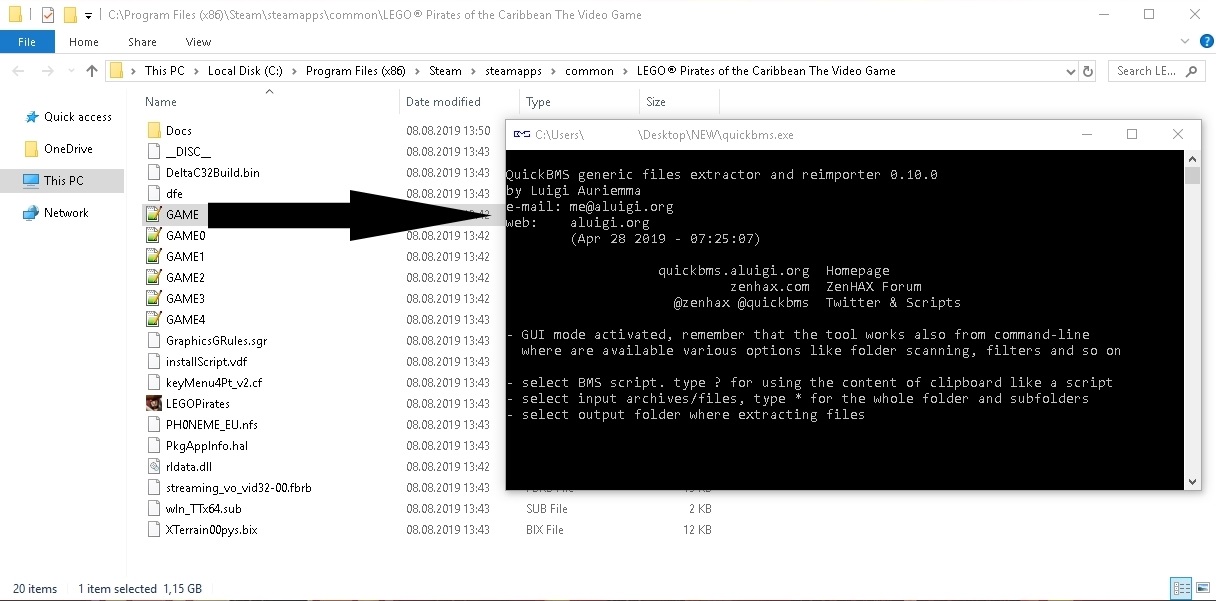
Task: Select the GAME2 file icon
Action: (154, 278)
